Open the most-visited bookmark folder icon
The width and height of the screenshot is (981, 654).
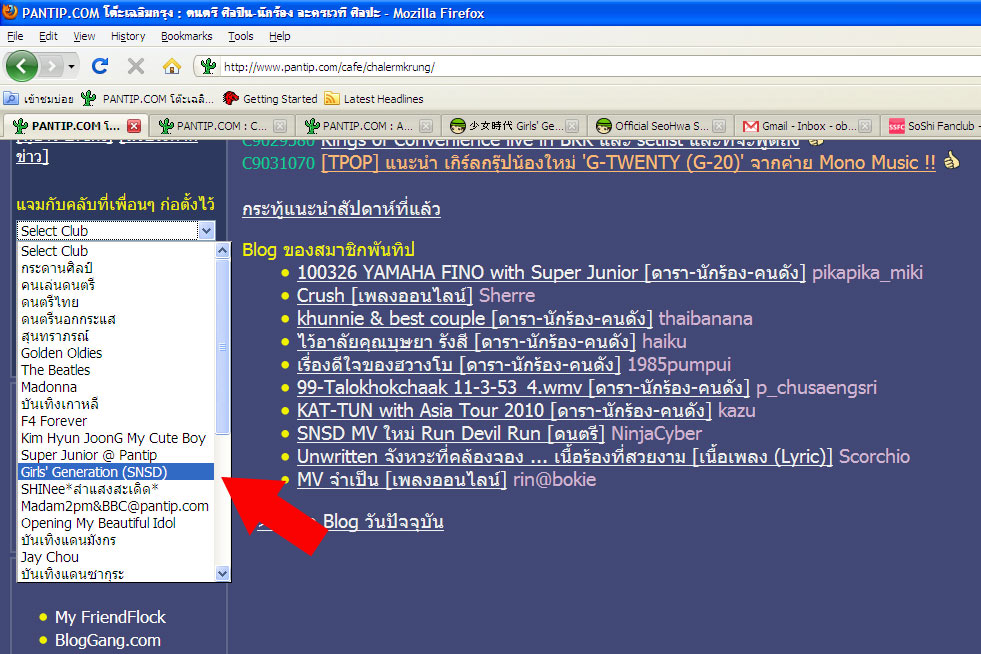tap(11, 98)
